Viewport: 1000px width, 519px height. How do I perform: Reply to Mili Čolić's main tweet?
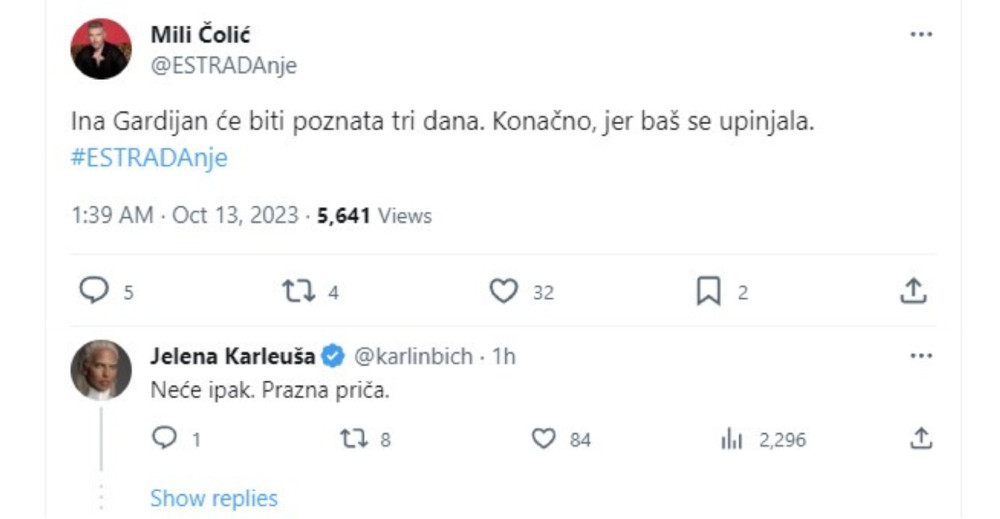pos(93,291)
